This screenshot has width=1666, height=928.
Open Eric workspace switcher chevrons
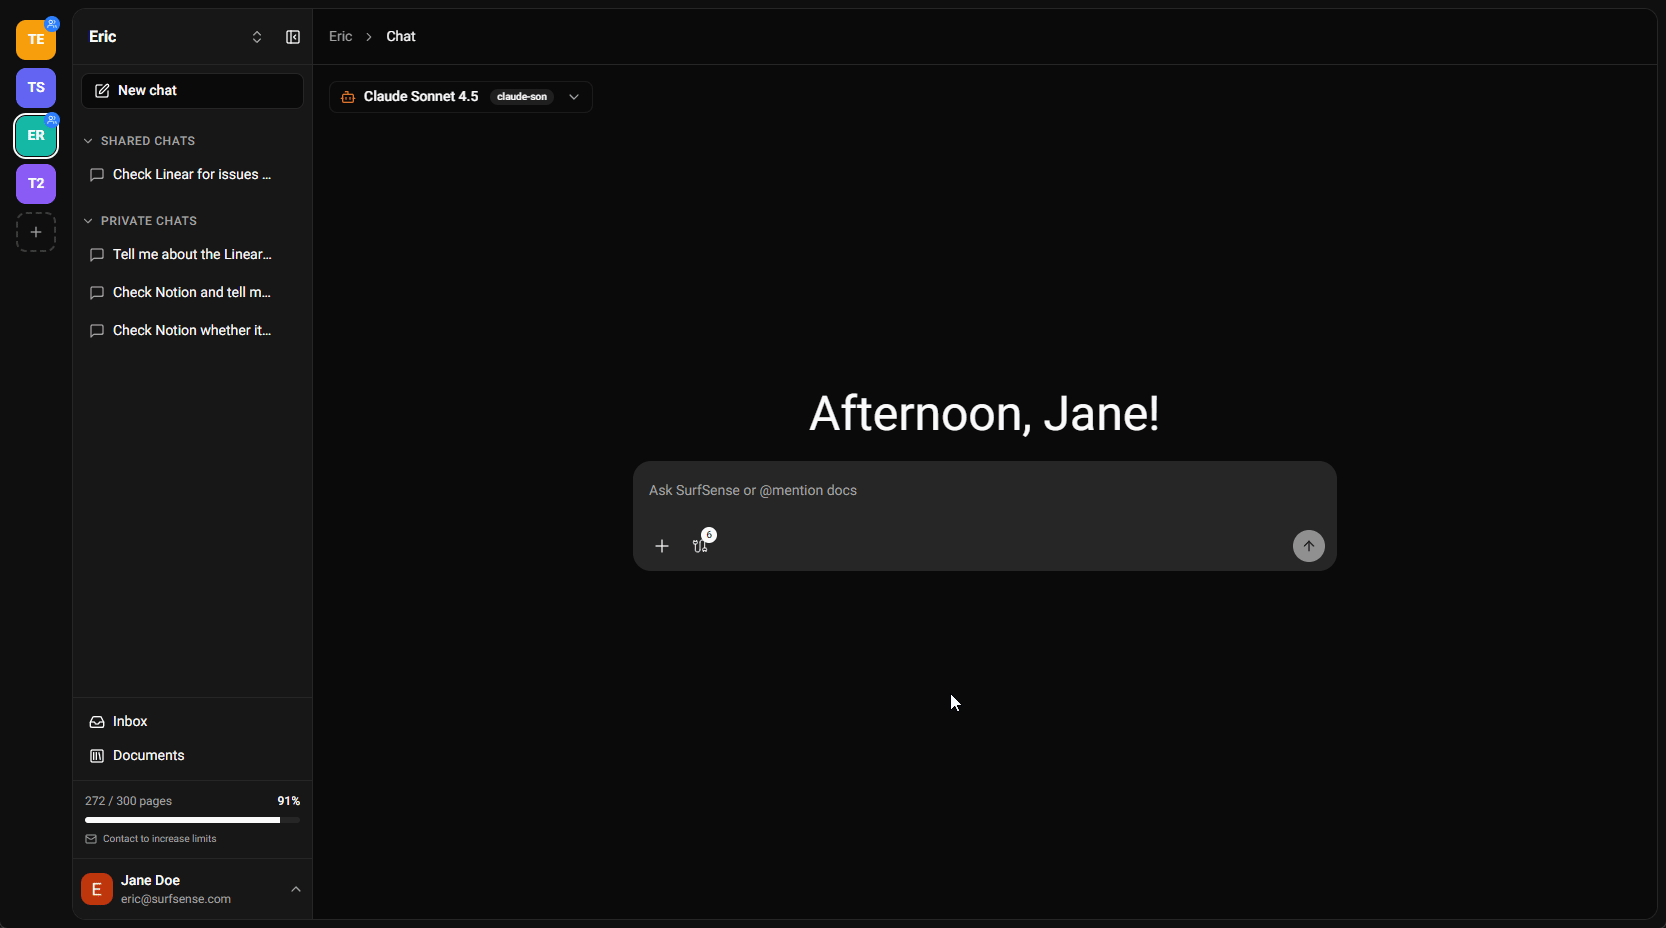coord(257,37)
